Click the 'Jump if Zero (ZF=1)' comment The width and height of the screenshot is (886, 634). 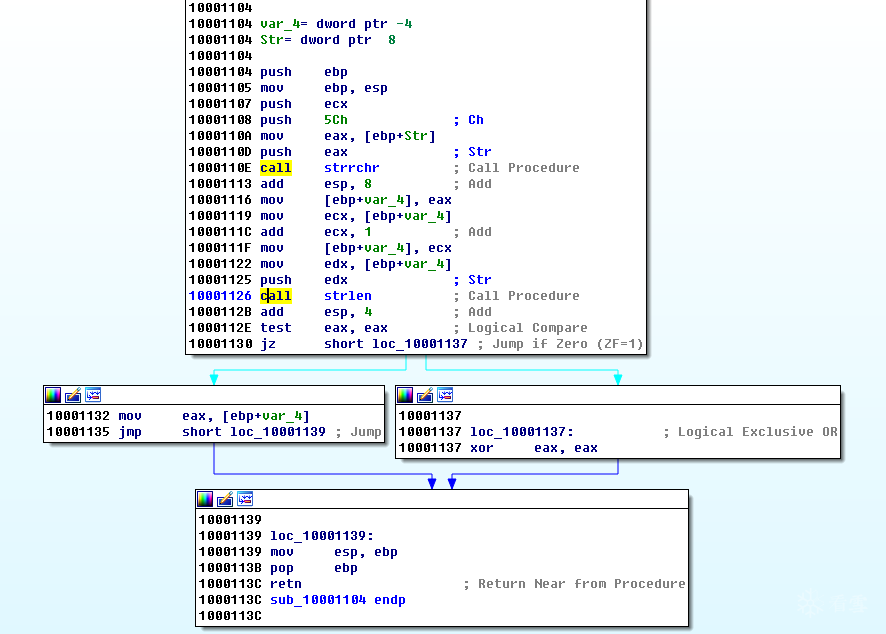(x=560, y=344)
